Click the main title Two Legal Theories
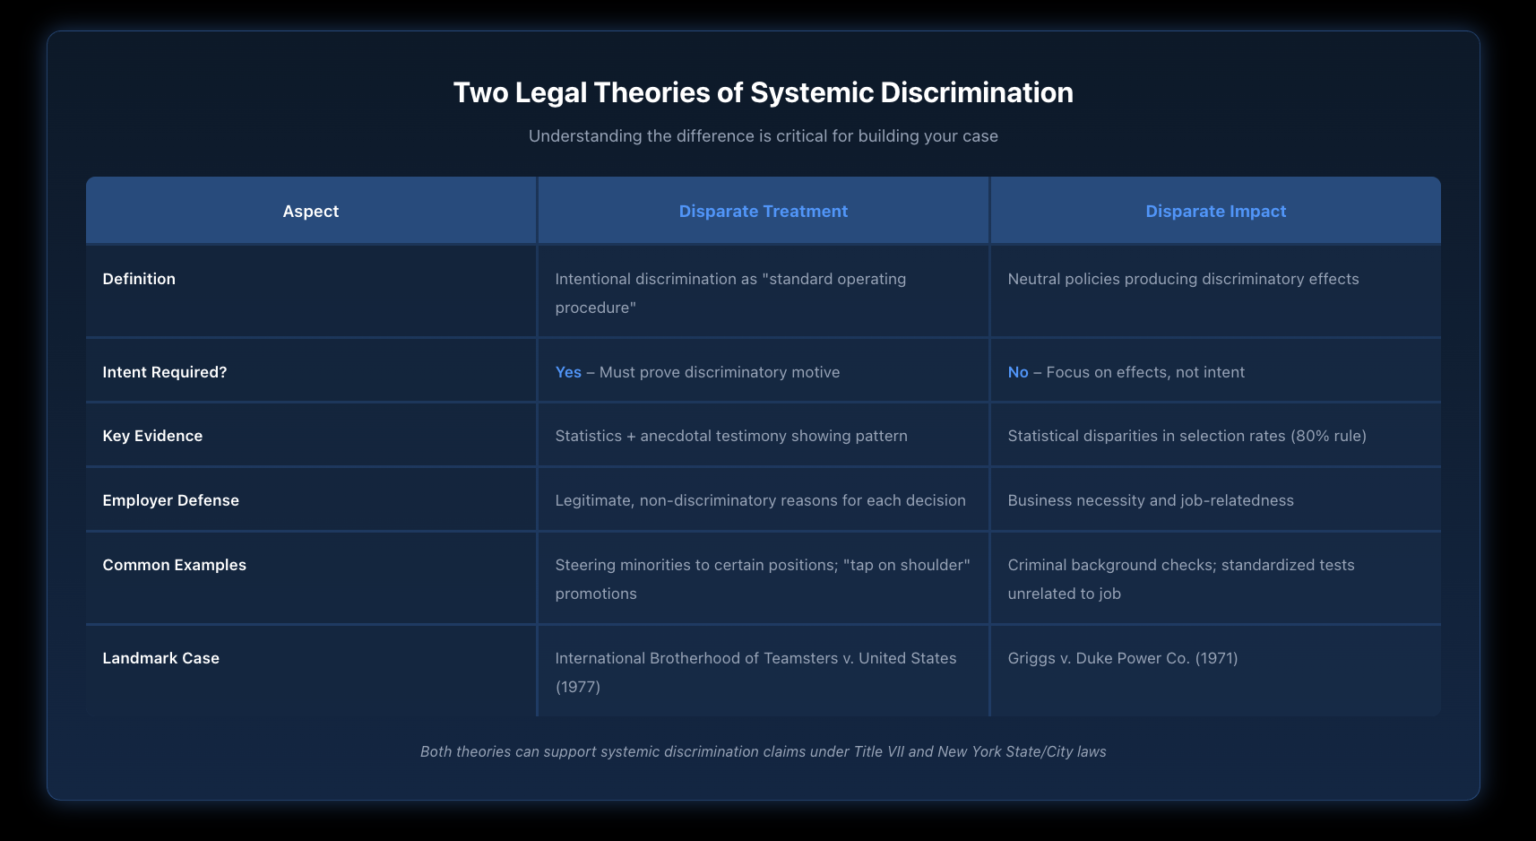 click(x=763, y=92)
